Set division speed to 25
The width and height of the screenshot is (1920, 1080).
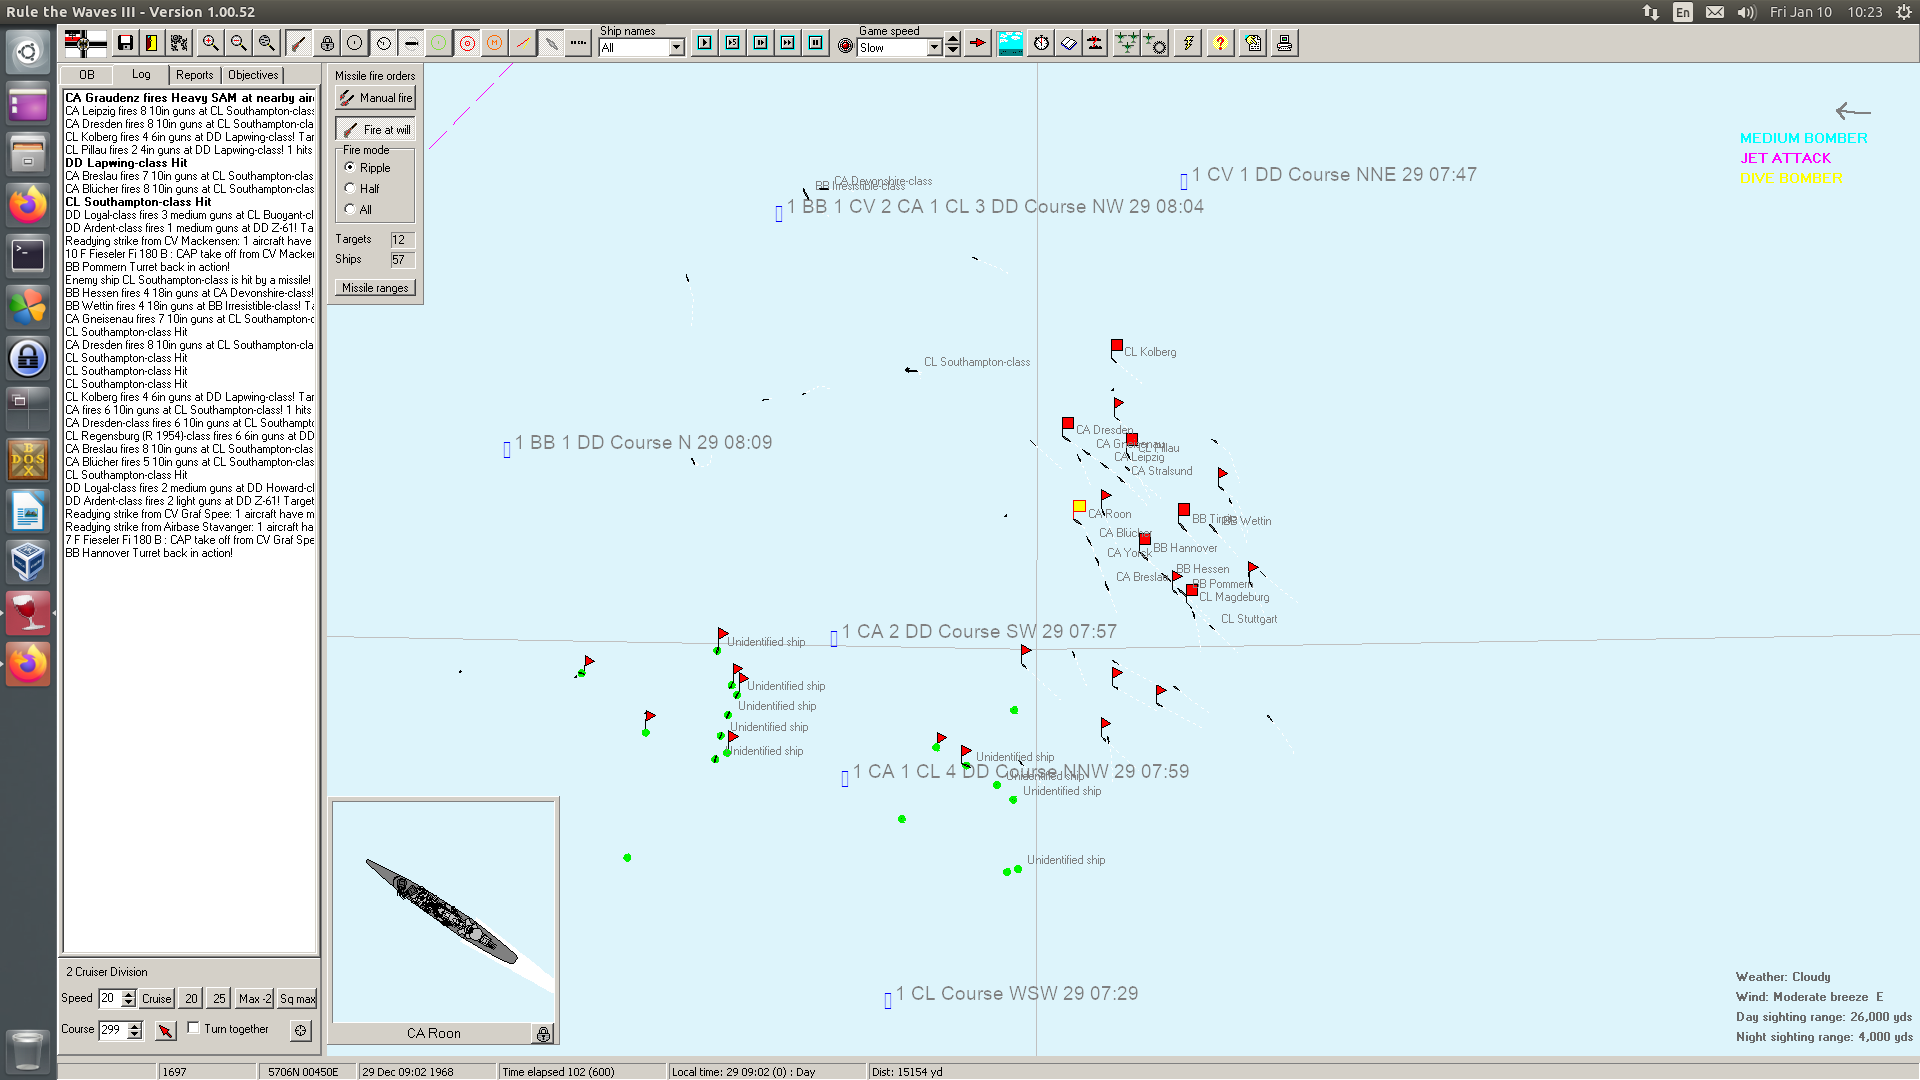219,999
